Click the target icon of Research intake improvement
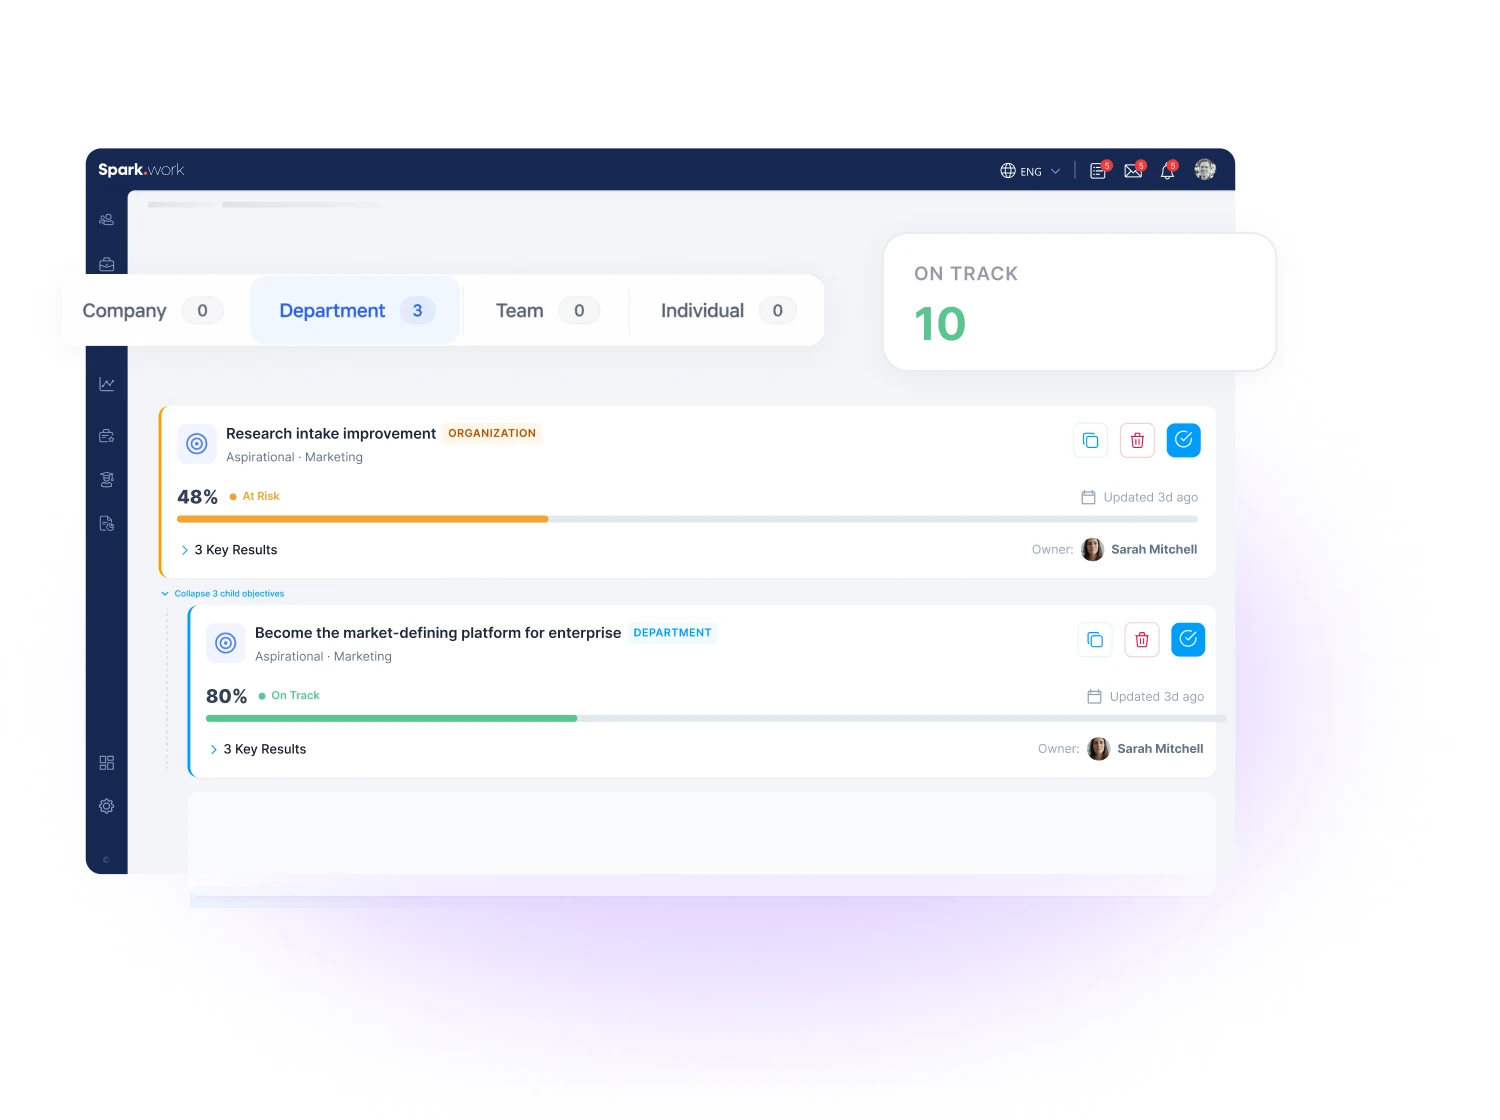 coord(197,443)
